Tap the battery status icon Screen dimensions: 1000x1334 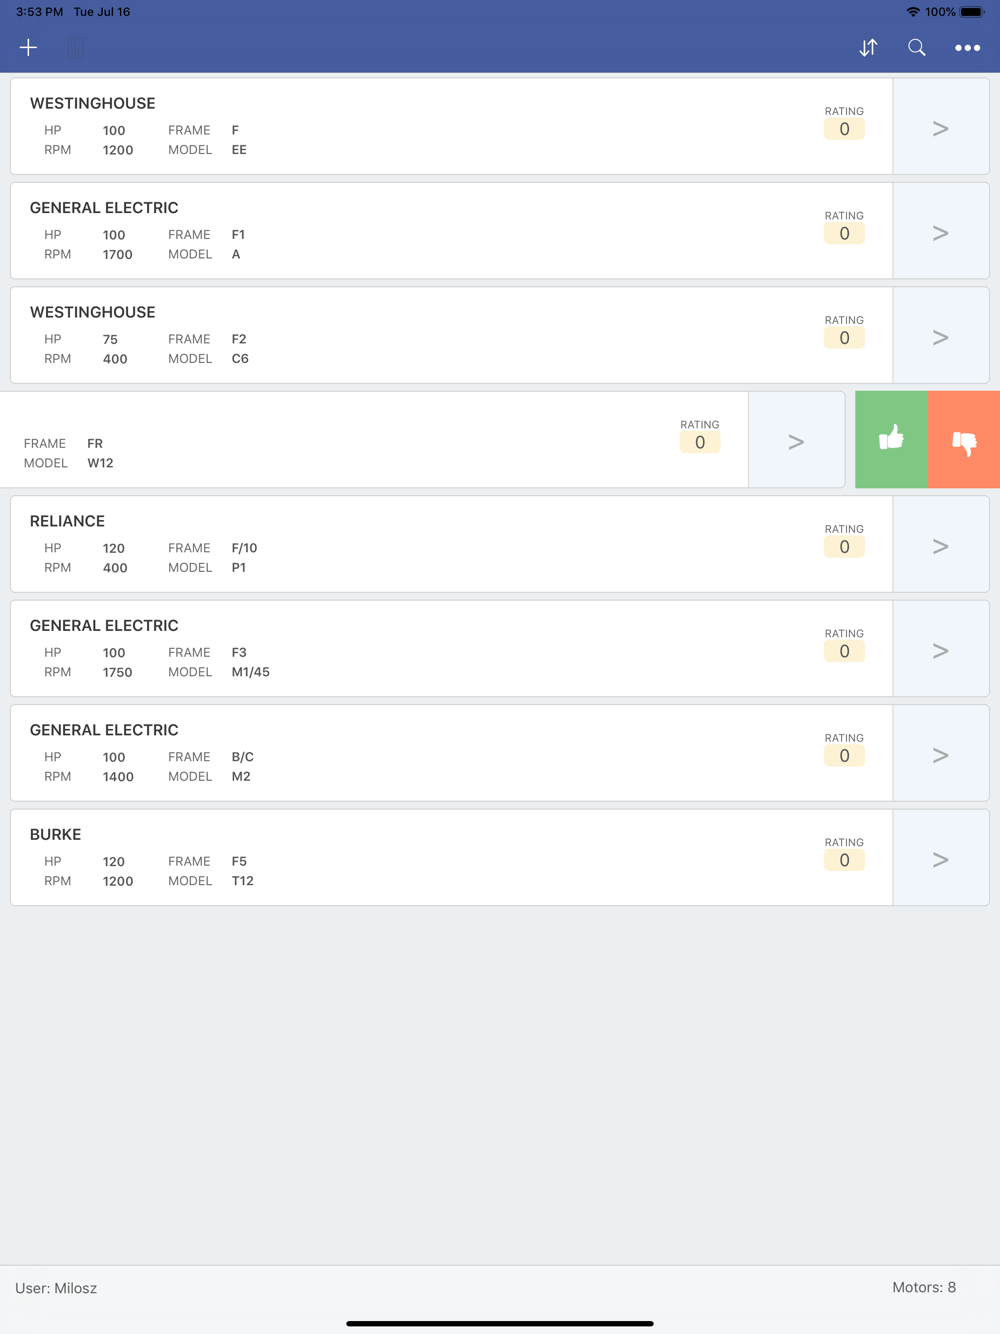[972, 12]
